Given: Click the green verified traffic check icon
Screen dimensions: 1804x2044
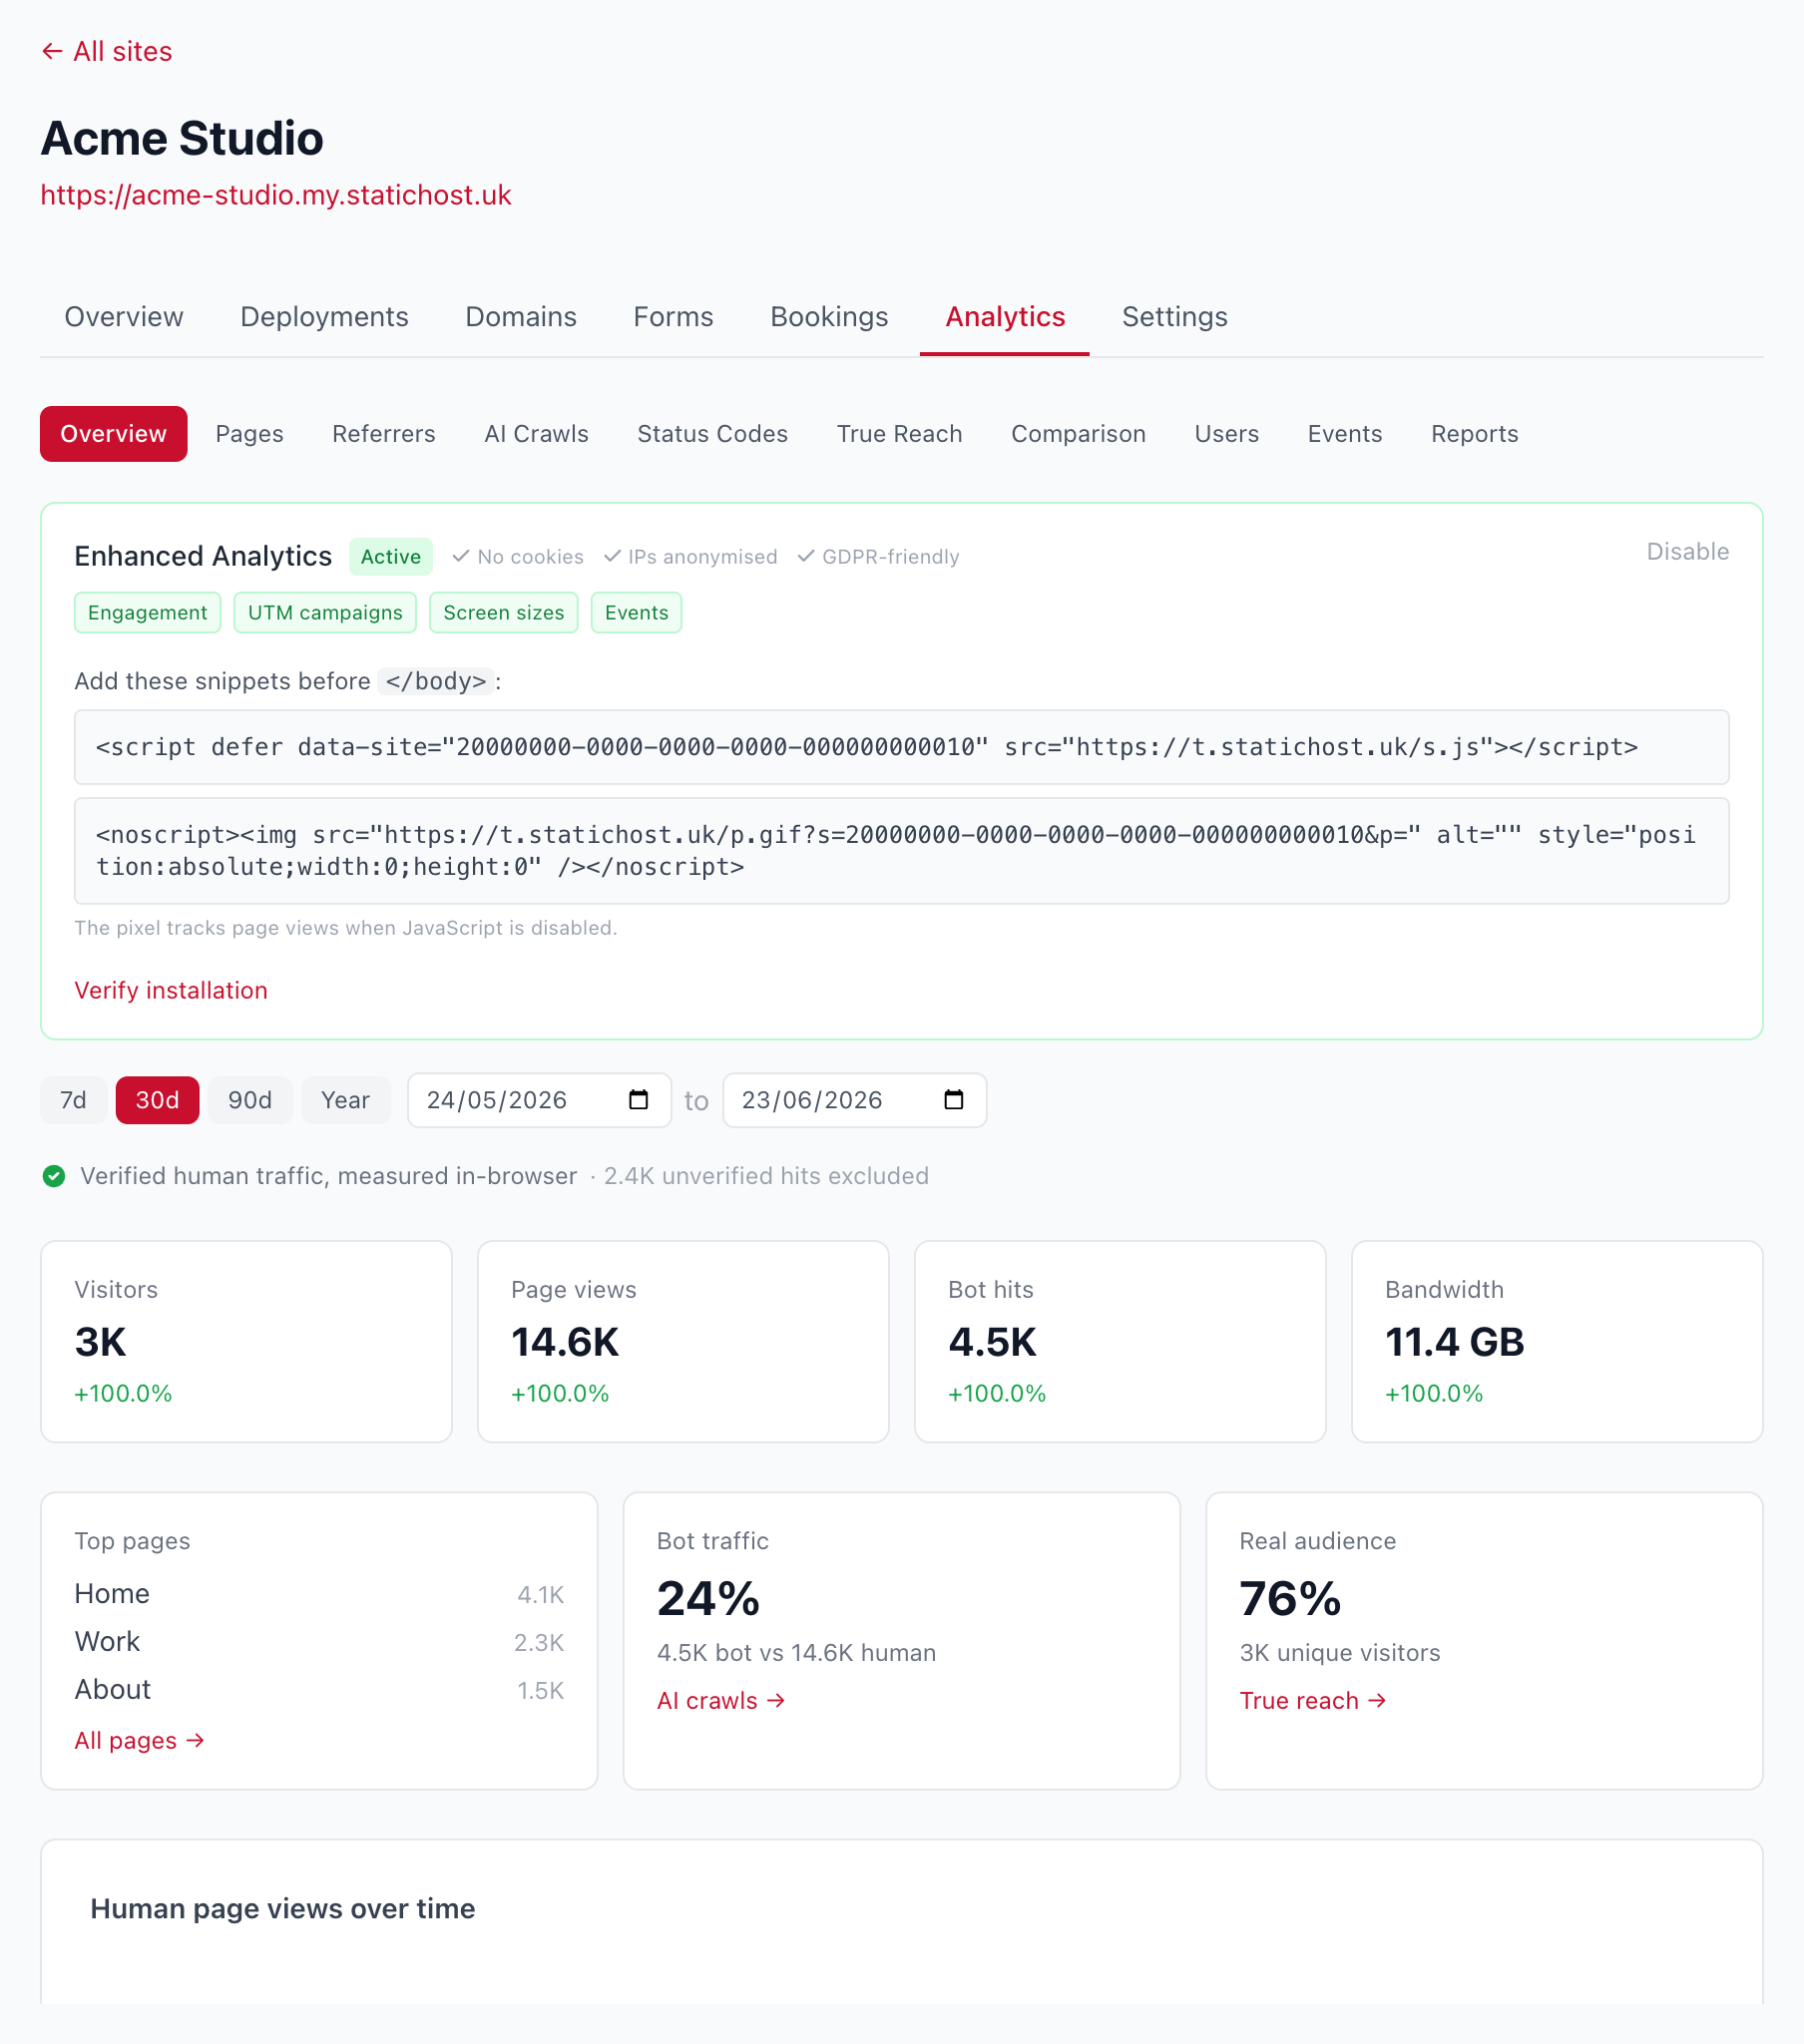Looking at the screenshot, I should click(54, 1176).
